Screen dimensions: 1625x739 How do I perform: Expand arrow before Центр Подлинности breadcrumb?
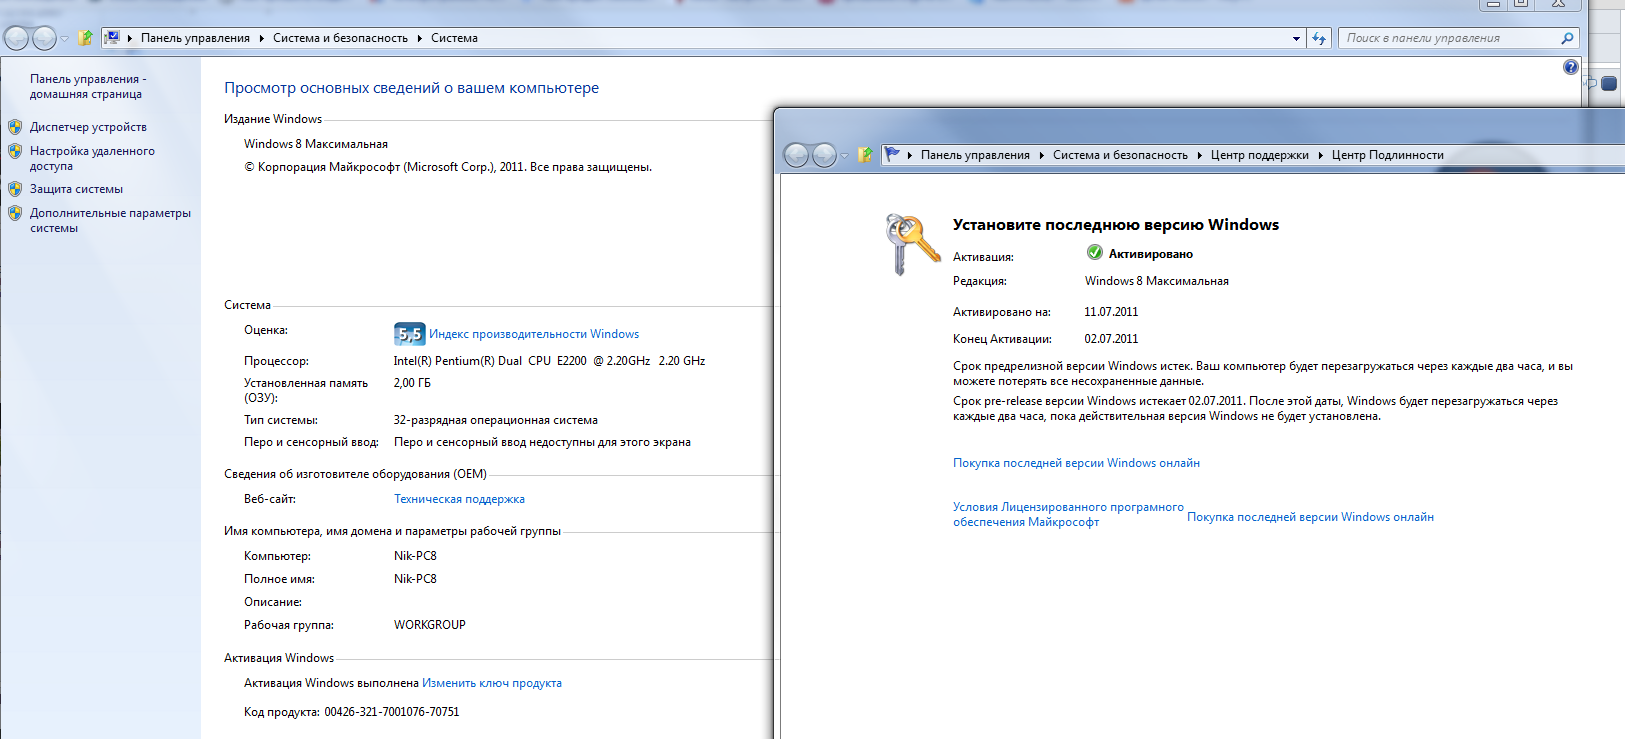[x=1321, y=155]
